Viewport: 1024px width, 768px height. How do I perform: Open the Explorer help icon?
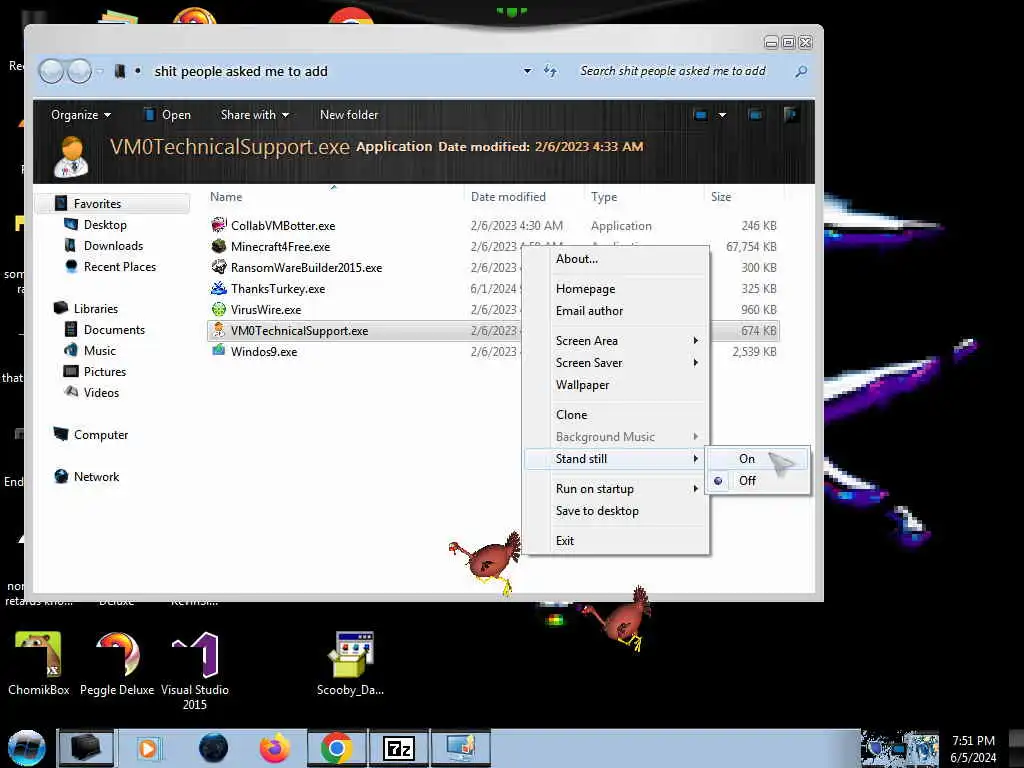click(x=790, y=115)
